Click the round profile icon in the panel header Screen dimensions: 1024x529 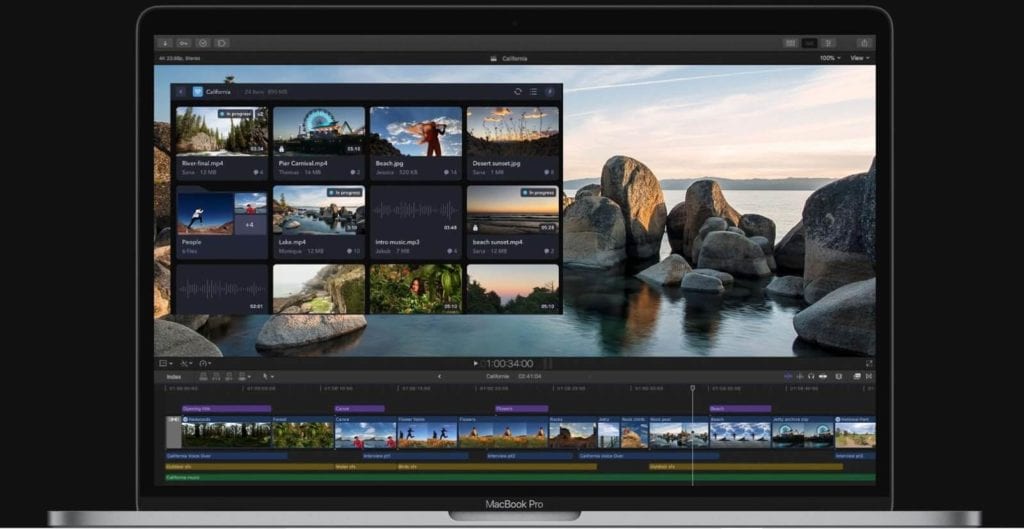550,92
